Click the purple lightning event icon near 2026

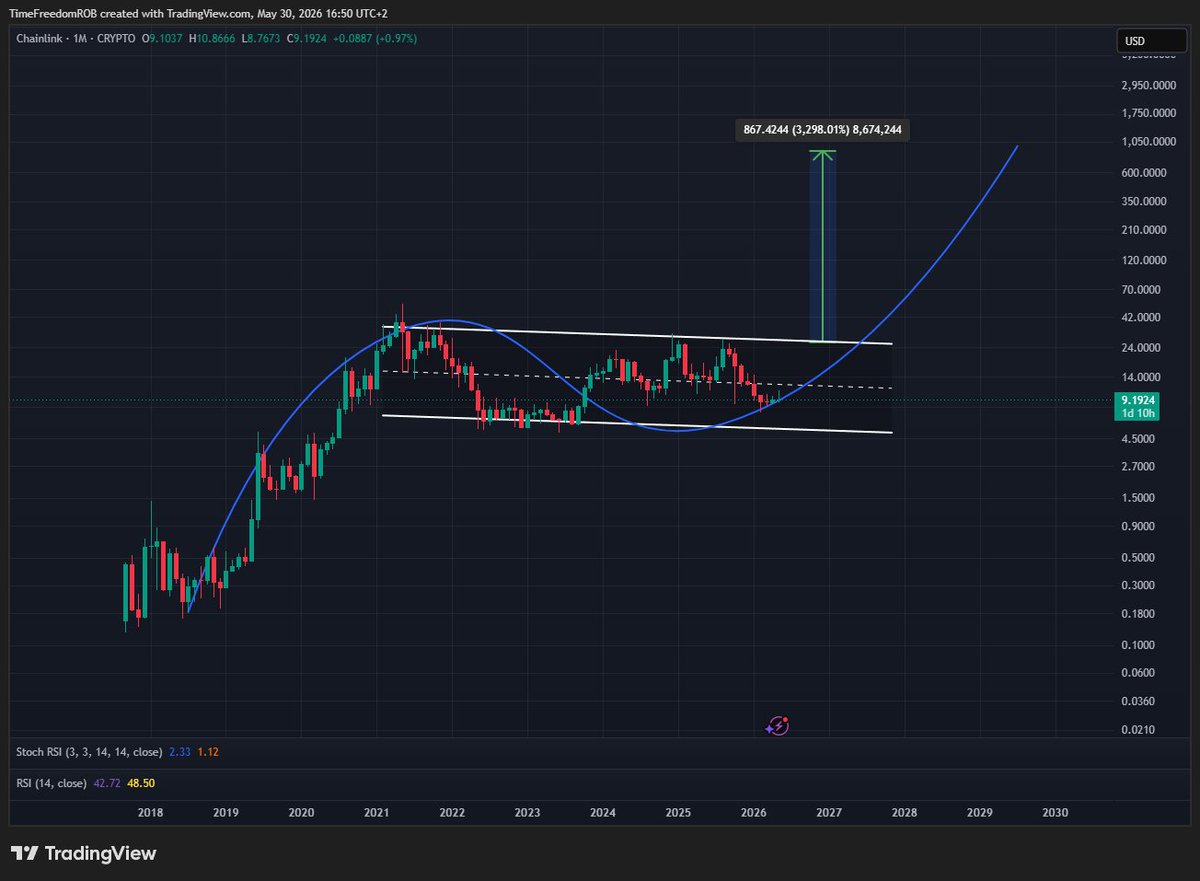tap(778, 727)
